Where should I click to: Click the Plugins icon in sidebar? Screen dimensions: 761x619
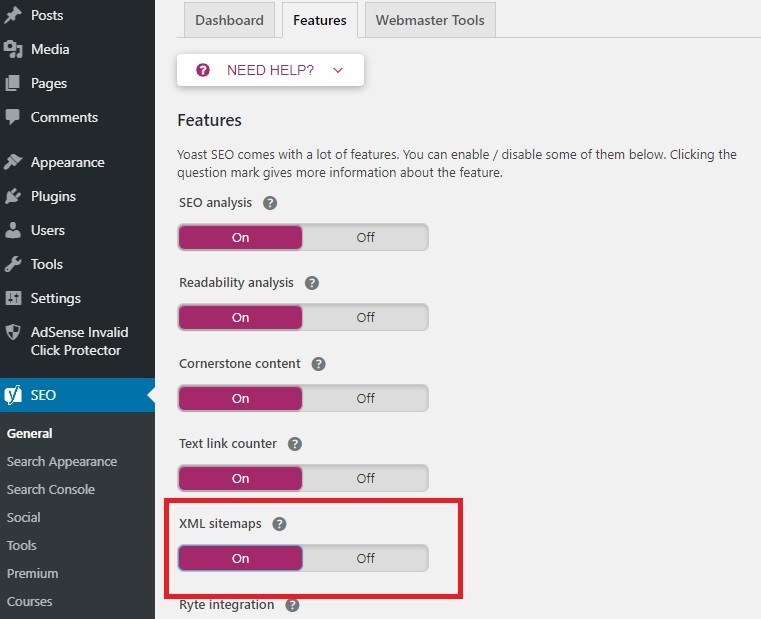pyautogui.click(x=13, y=196)
